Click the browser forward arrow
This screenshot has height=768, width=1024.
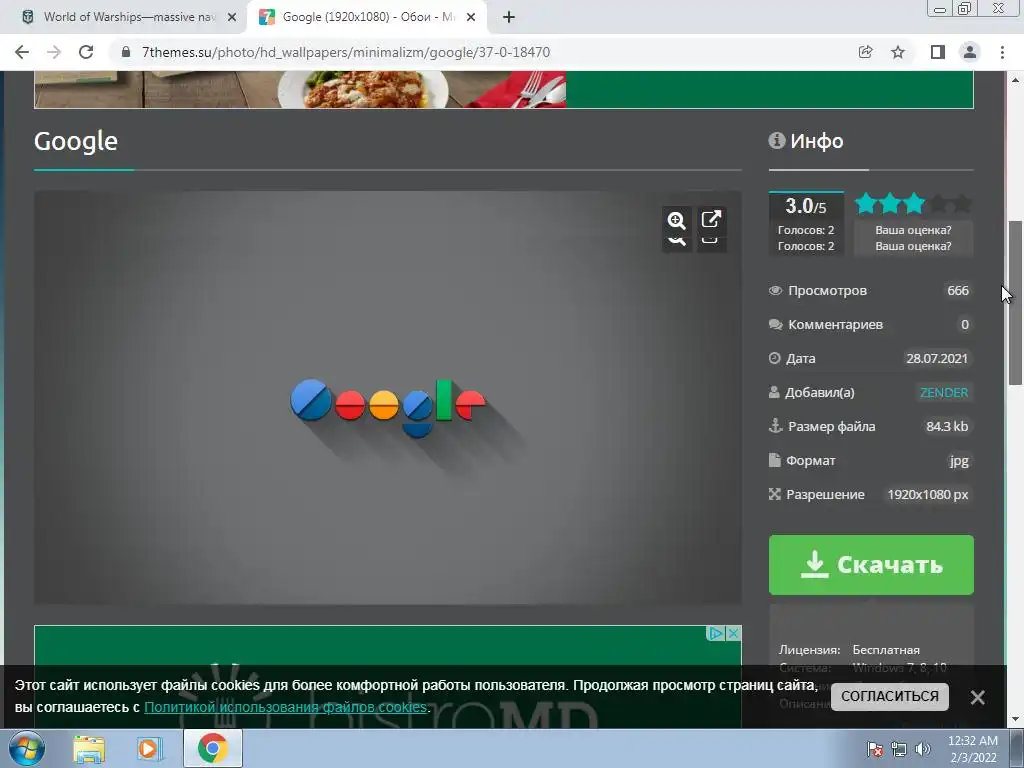(54, 52)
